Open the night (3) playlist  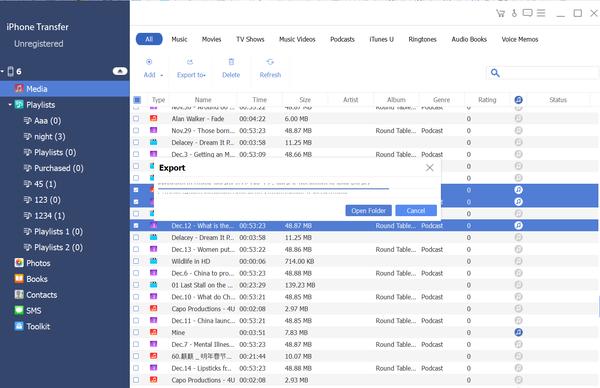coord(49,137)
